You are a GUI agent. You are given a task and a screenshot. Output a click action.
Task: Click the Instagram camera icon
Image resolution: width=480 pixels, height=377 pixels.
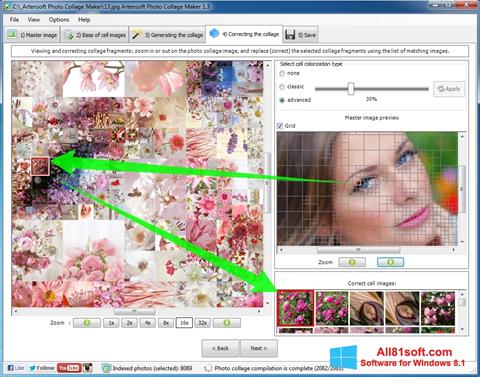click(x=88, y=368)
